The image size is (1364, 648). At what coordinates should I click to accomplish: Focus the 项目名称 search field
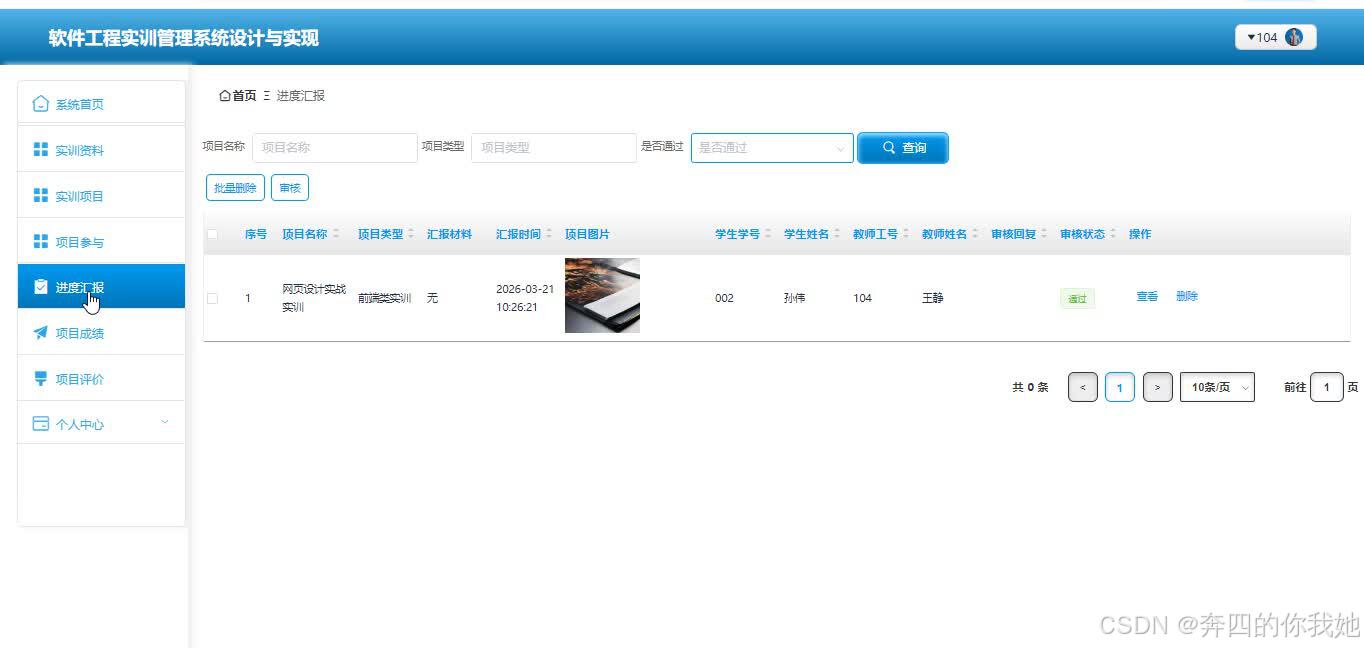tap(335, 148)
